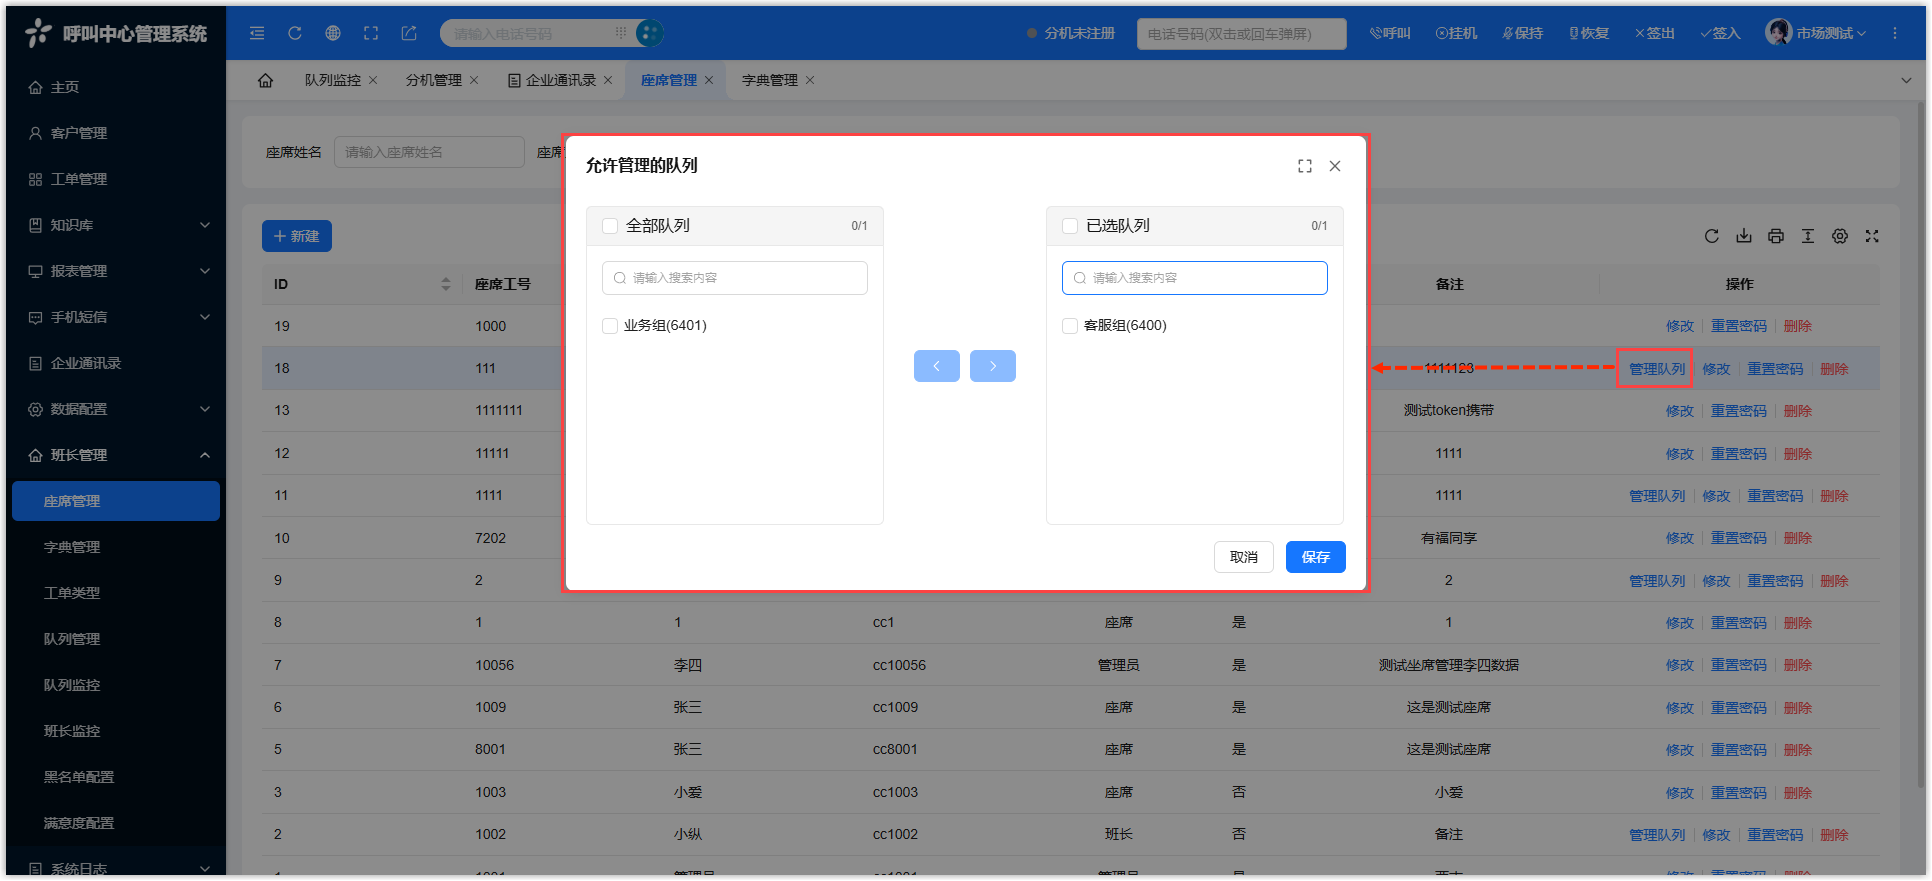Open 队列管理 in the sidebar
Image resolution: width=1932 pixels, height=881 pixels.
72,639
